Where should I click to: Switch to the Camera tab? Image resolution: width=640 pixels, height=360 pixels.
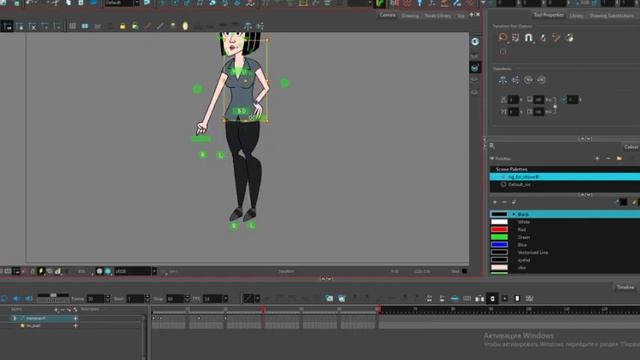[x=387, y=15]
